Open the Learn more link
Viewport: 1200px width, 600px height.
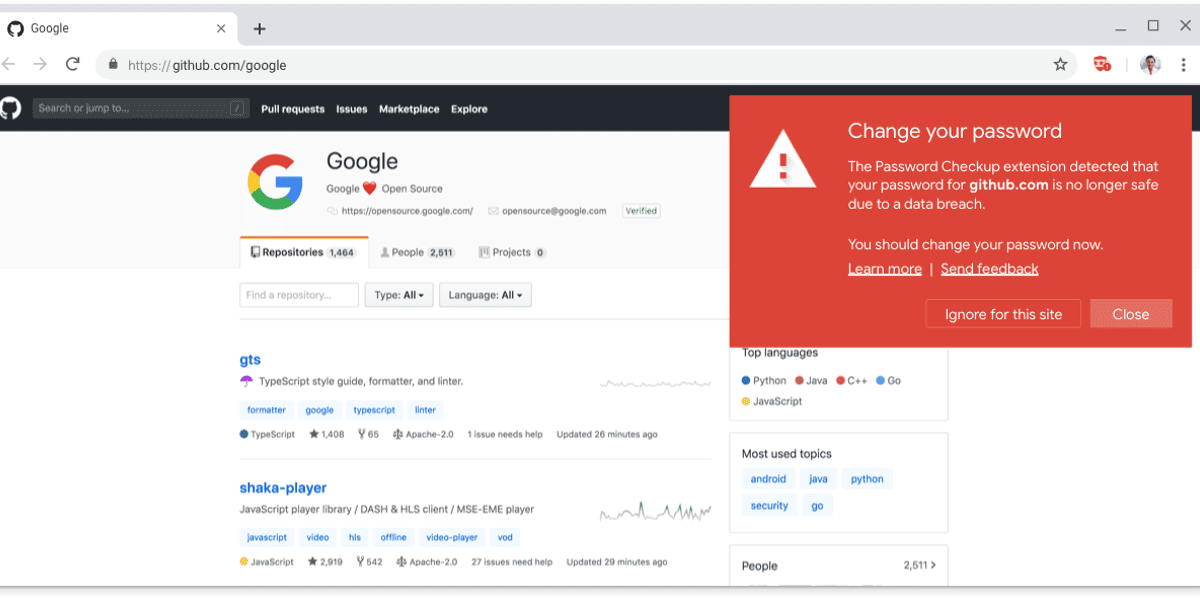coord(885,269)
